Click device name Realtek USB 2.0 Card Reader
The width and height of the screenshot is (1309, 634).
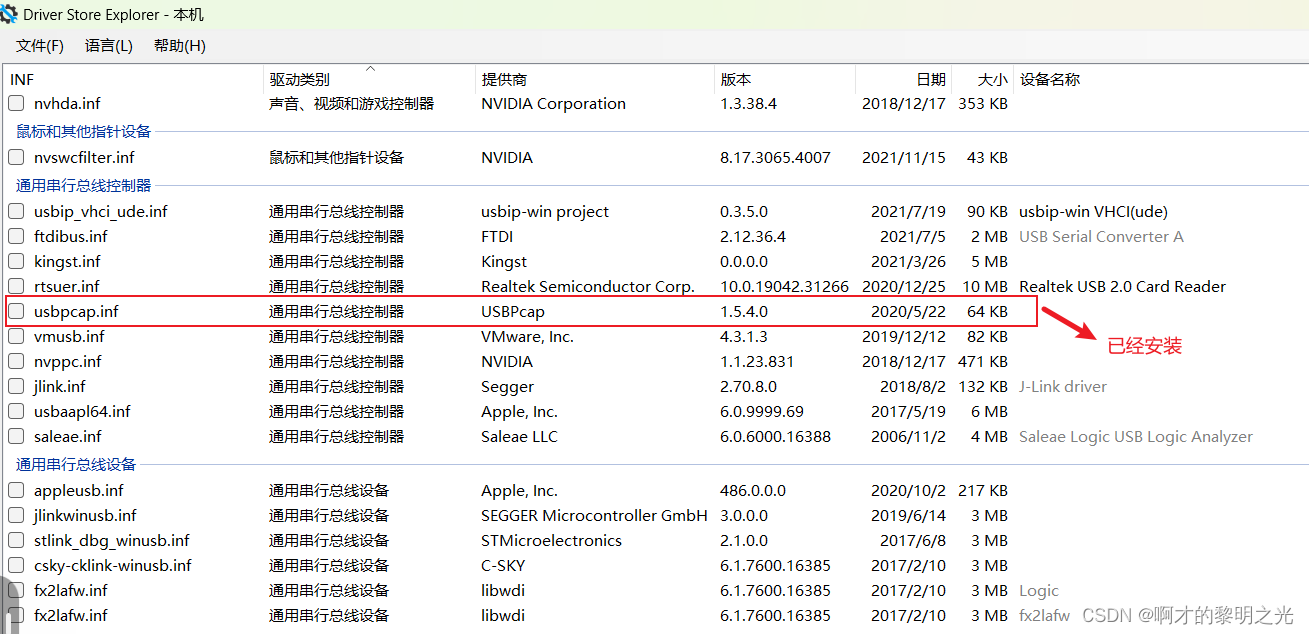pyautogui.click(x=1122, y=286)
